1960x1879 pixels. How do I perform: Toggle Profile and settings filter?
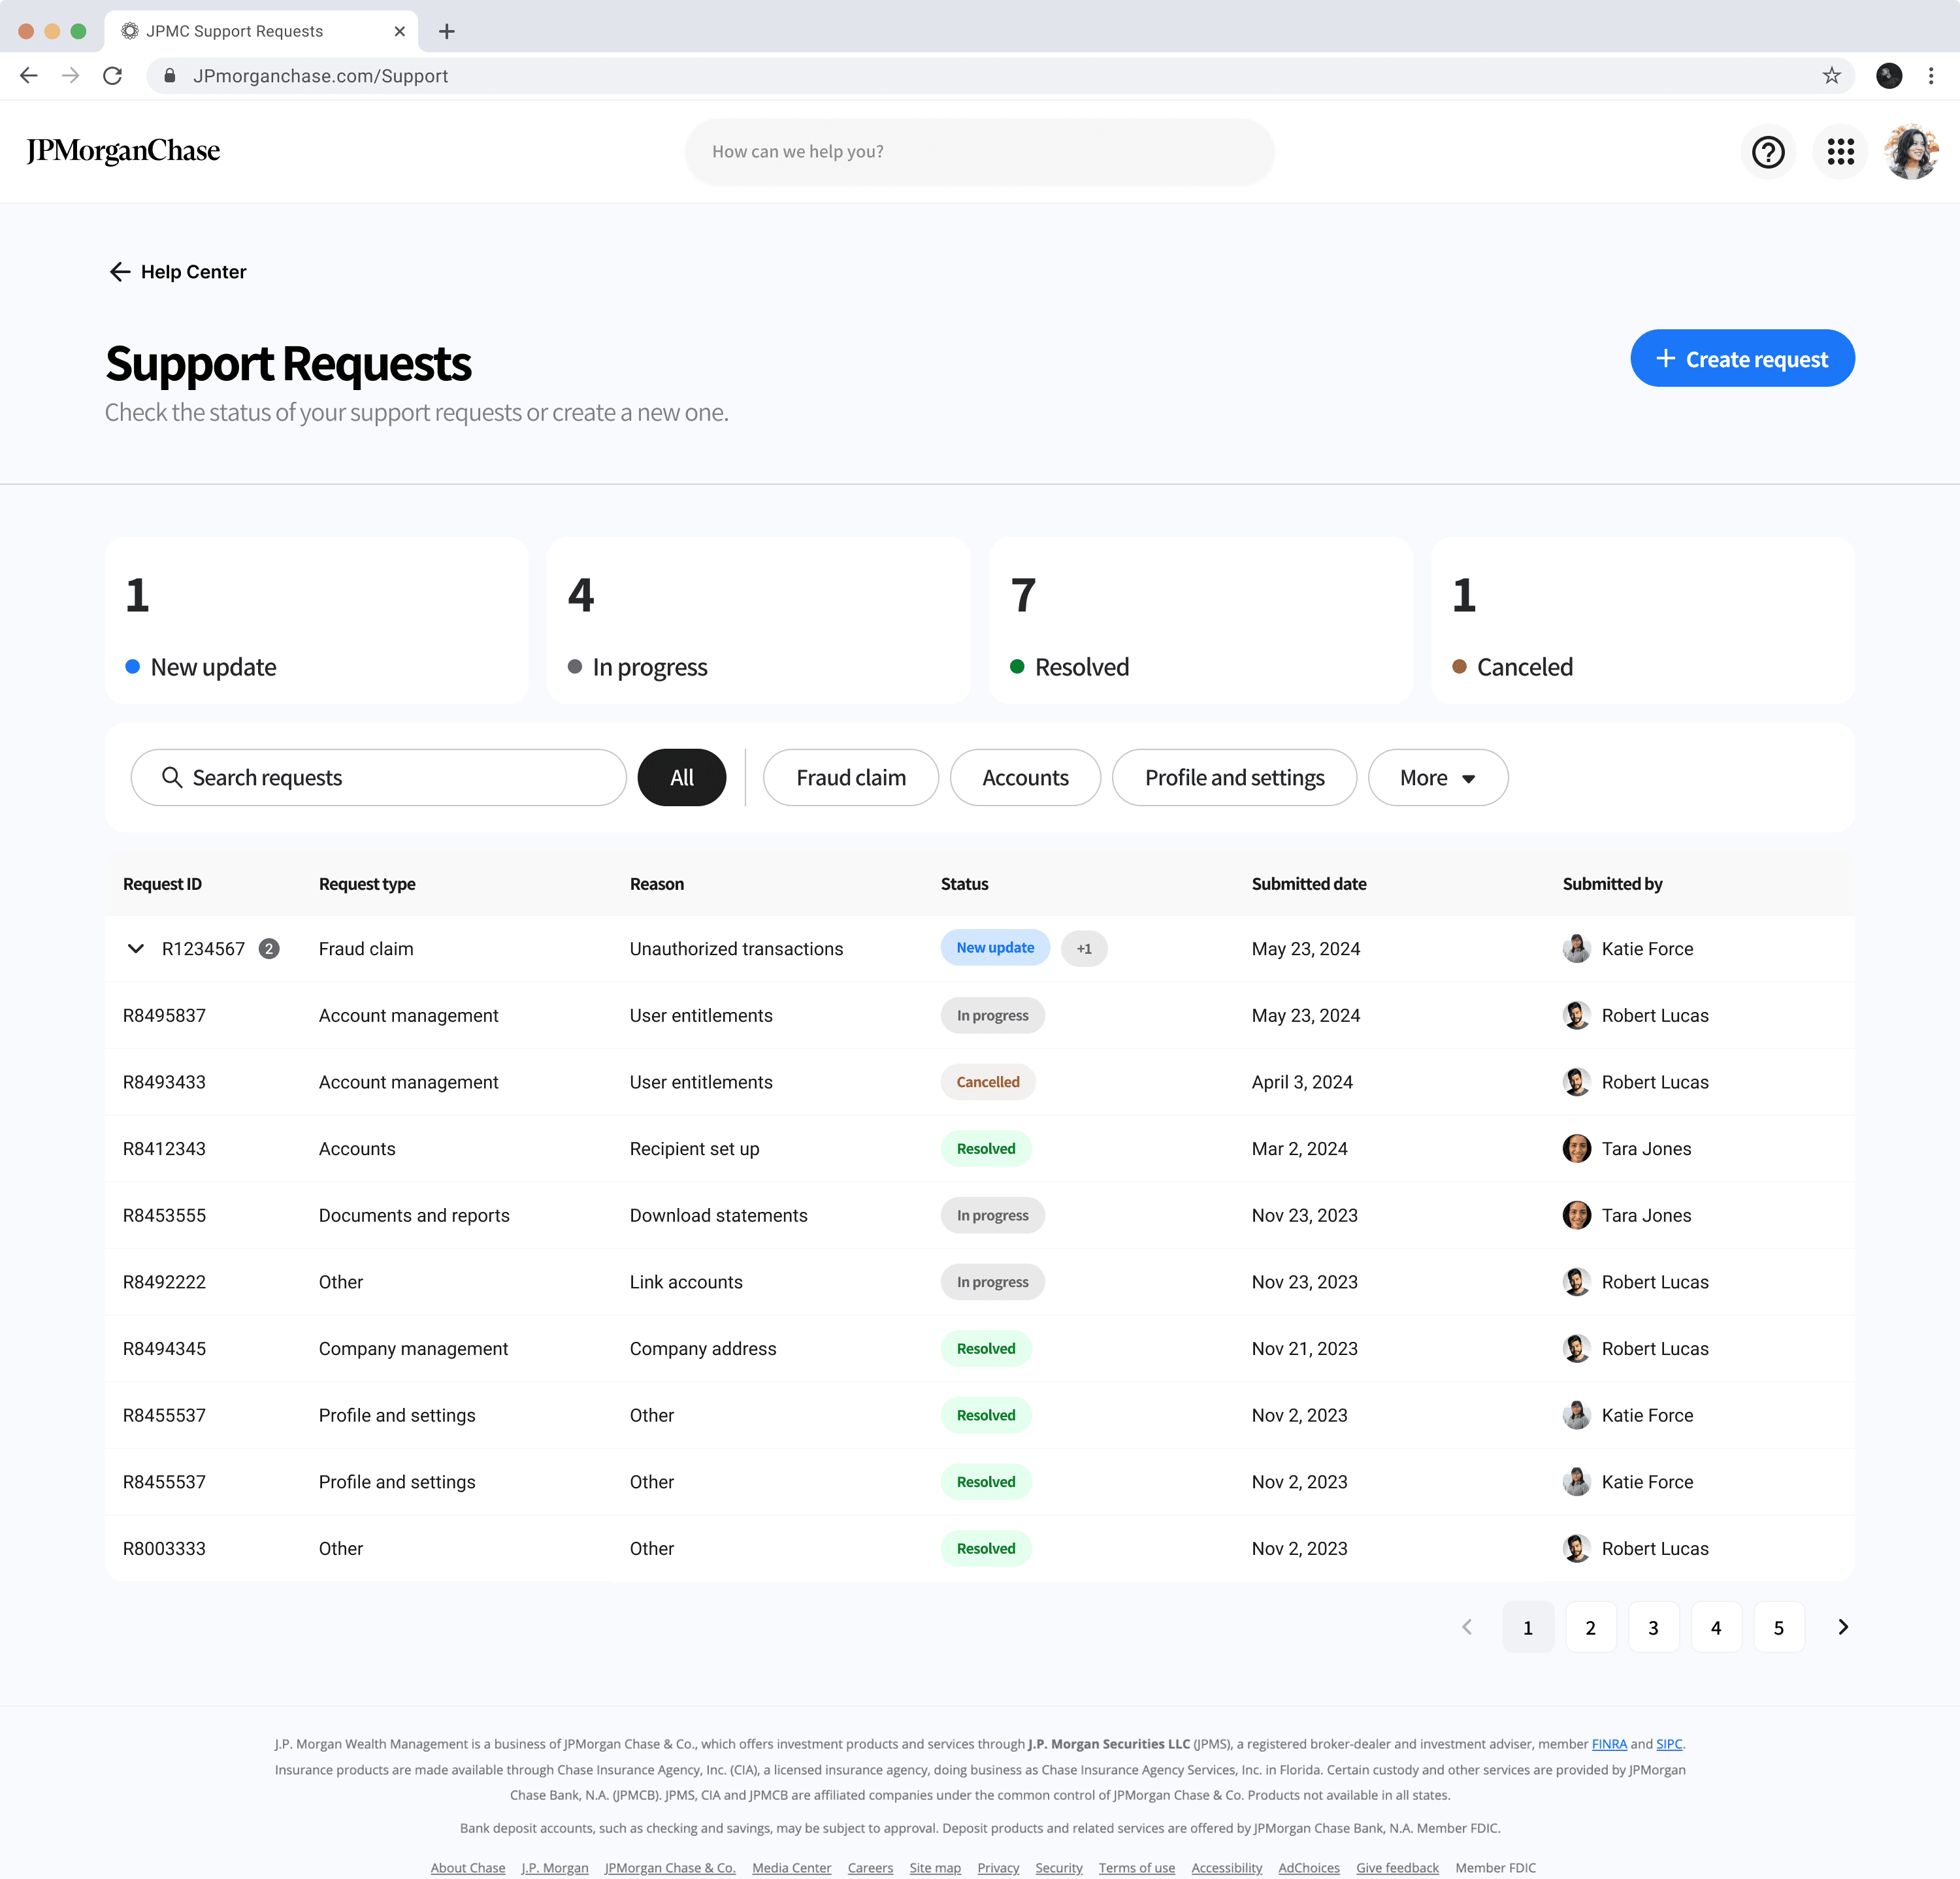coord(1233,777)
